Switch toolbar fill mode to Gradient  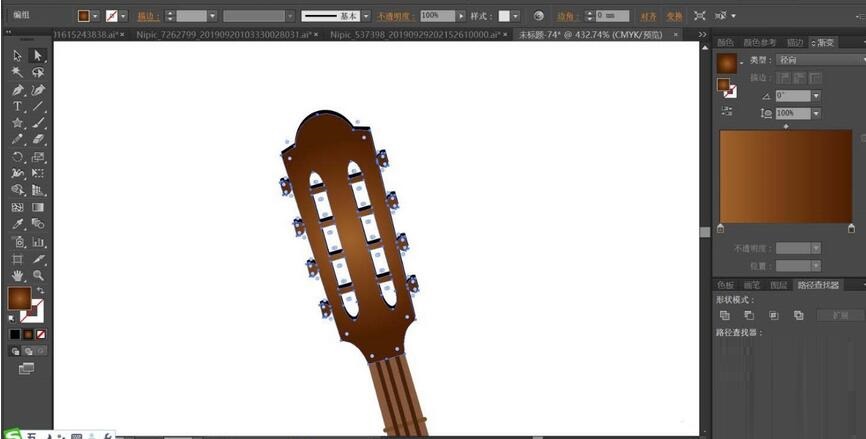[28, 334]
